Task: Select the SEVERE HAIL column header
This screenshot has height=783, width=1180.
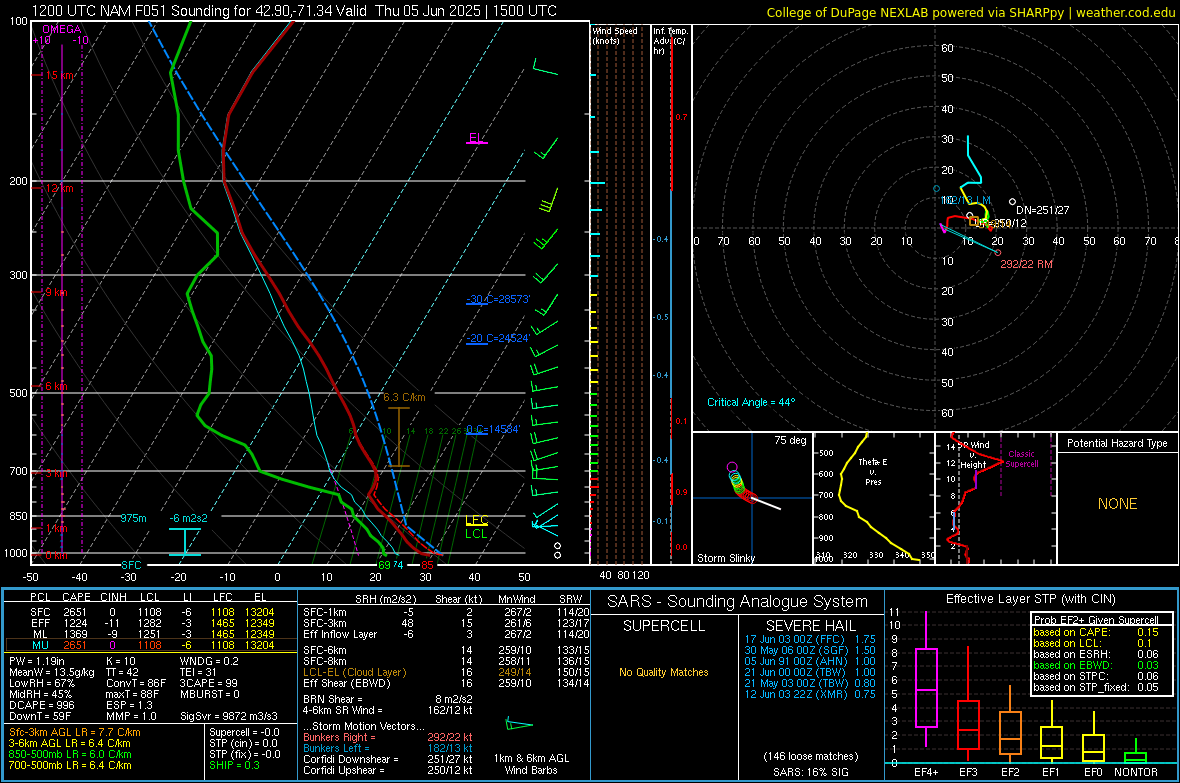Action: click(810, 626)
